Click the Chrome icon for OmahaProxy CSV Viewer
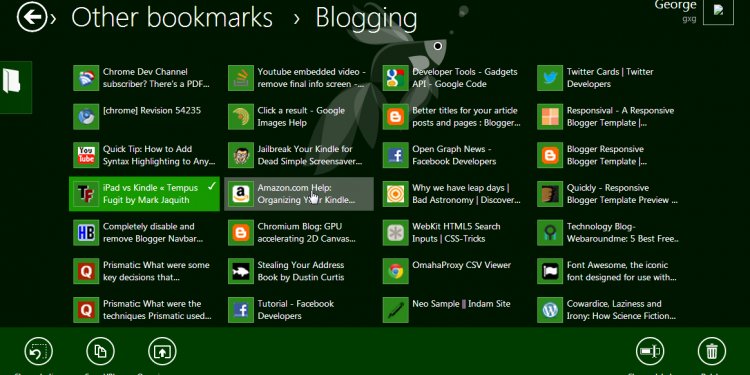This screenshot has width=750, height=375. [x=396, y=271]
